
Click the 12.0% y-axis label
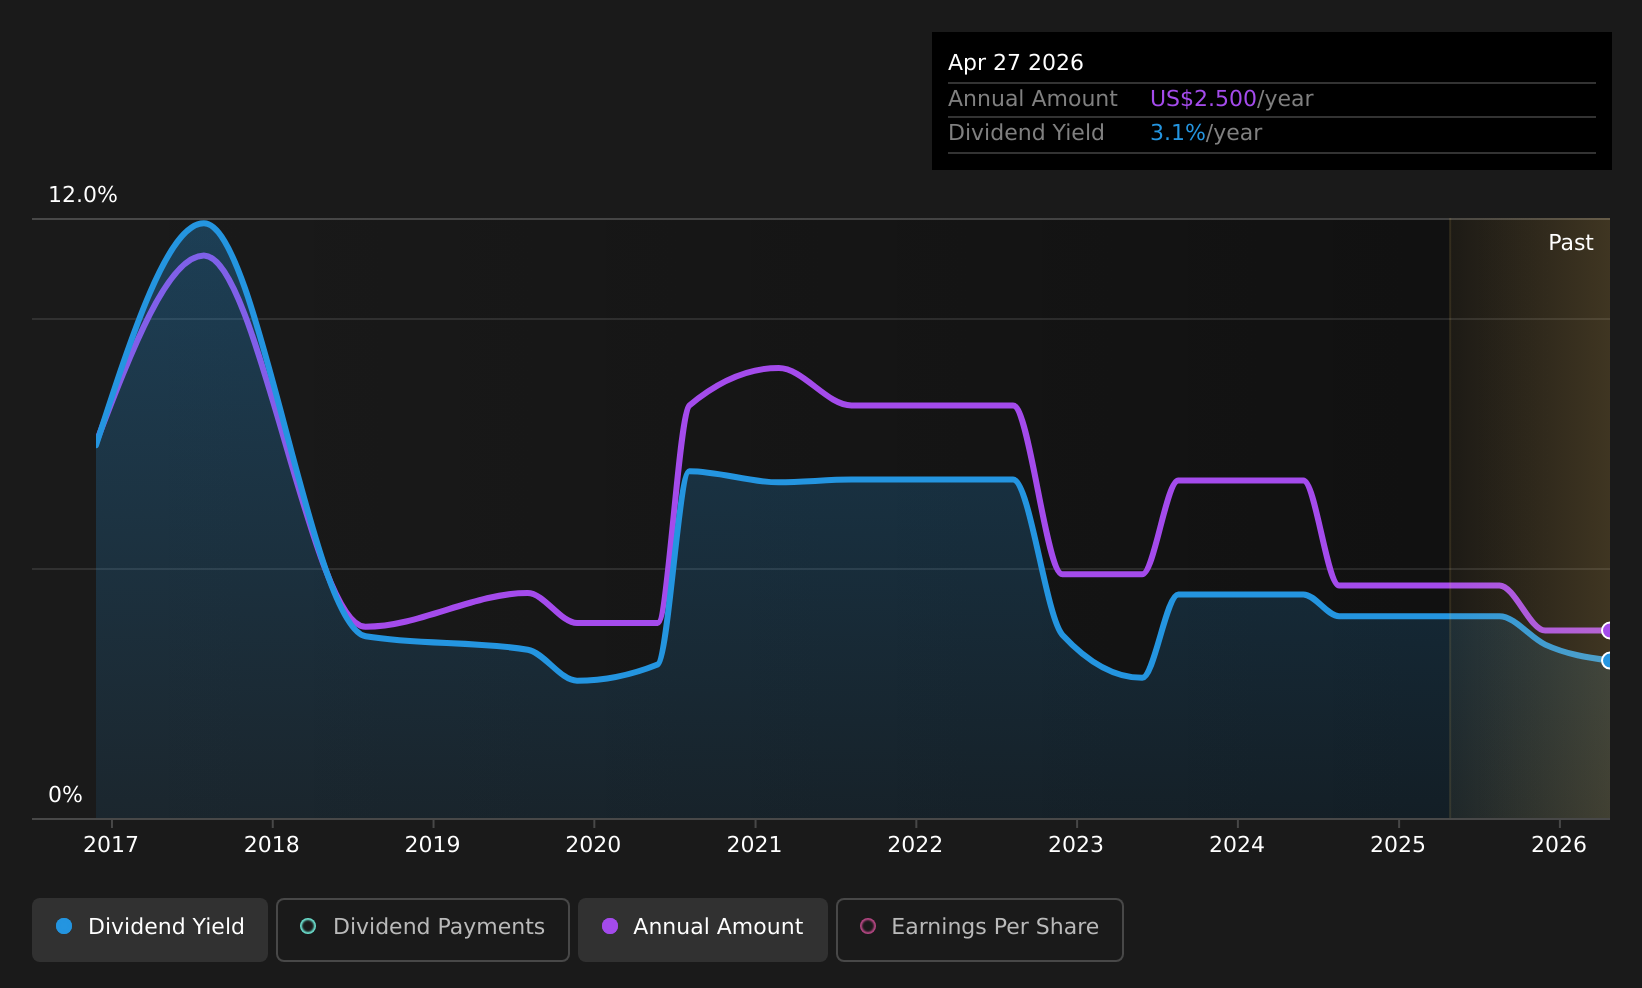pos(83,195)
